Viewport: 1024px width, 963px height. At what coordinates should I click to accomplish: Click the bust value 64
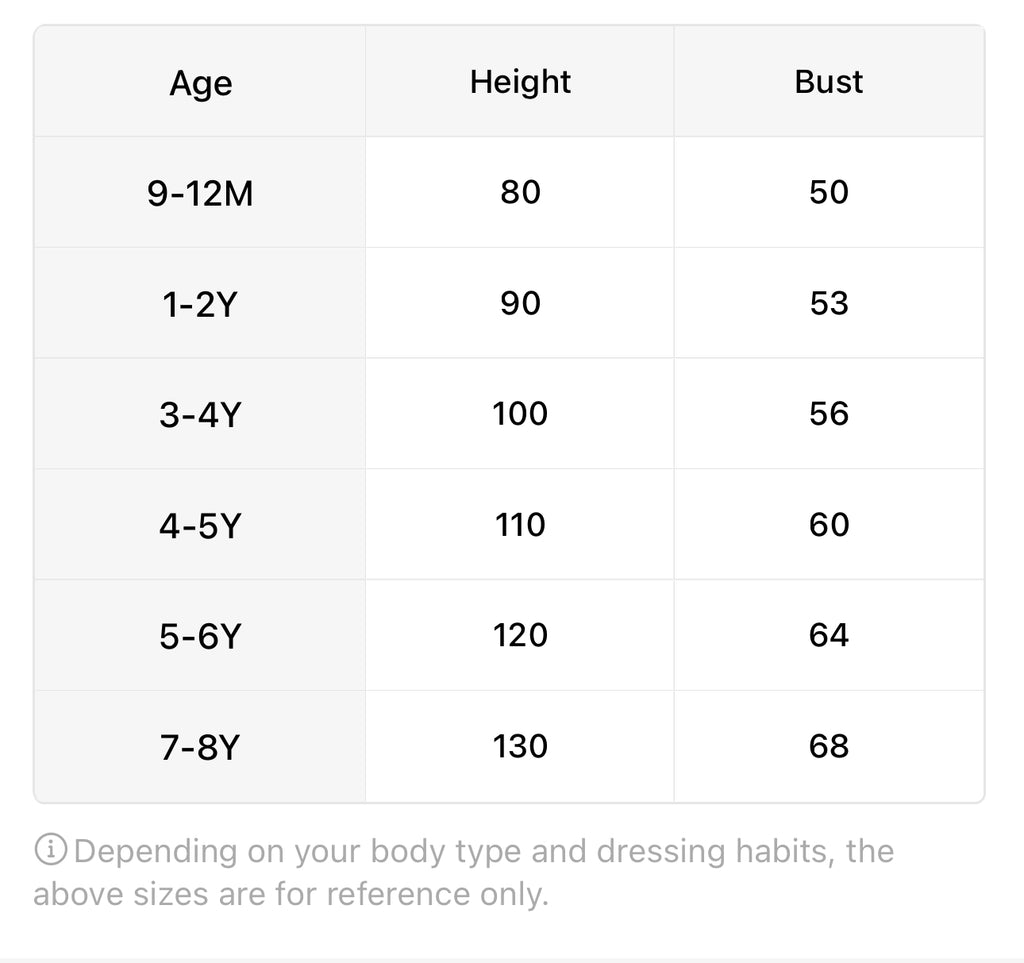click(828, 635)
